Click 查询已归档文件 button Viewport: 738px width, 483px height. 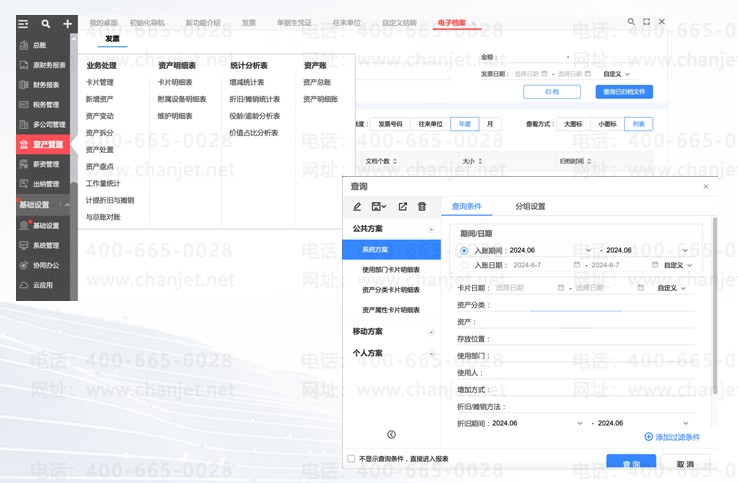(624, 91)
